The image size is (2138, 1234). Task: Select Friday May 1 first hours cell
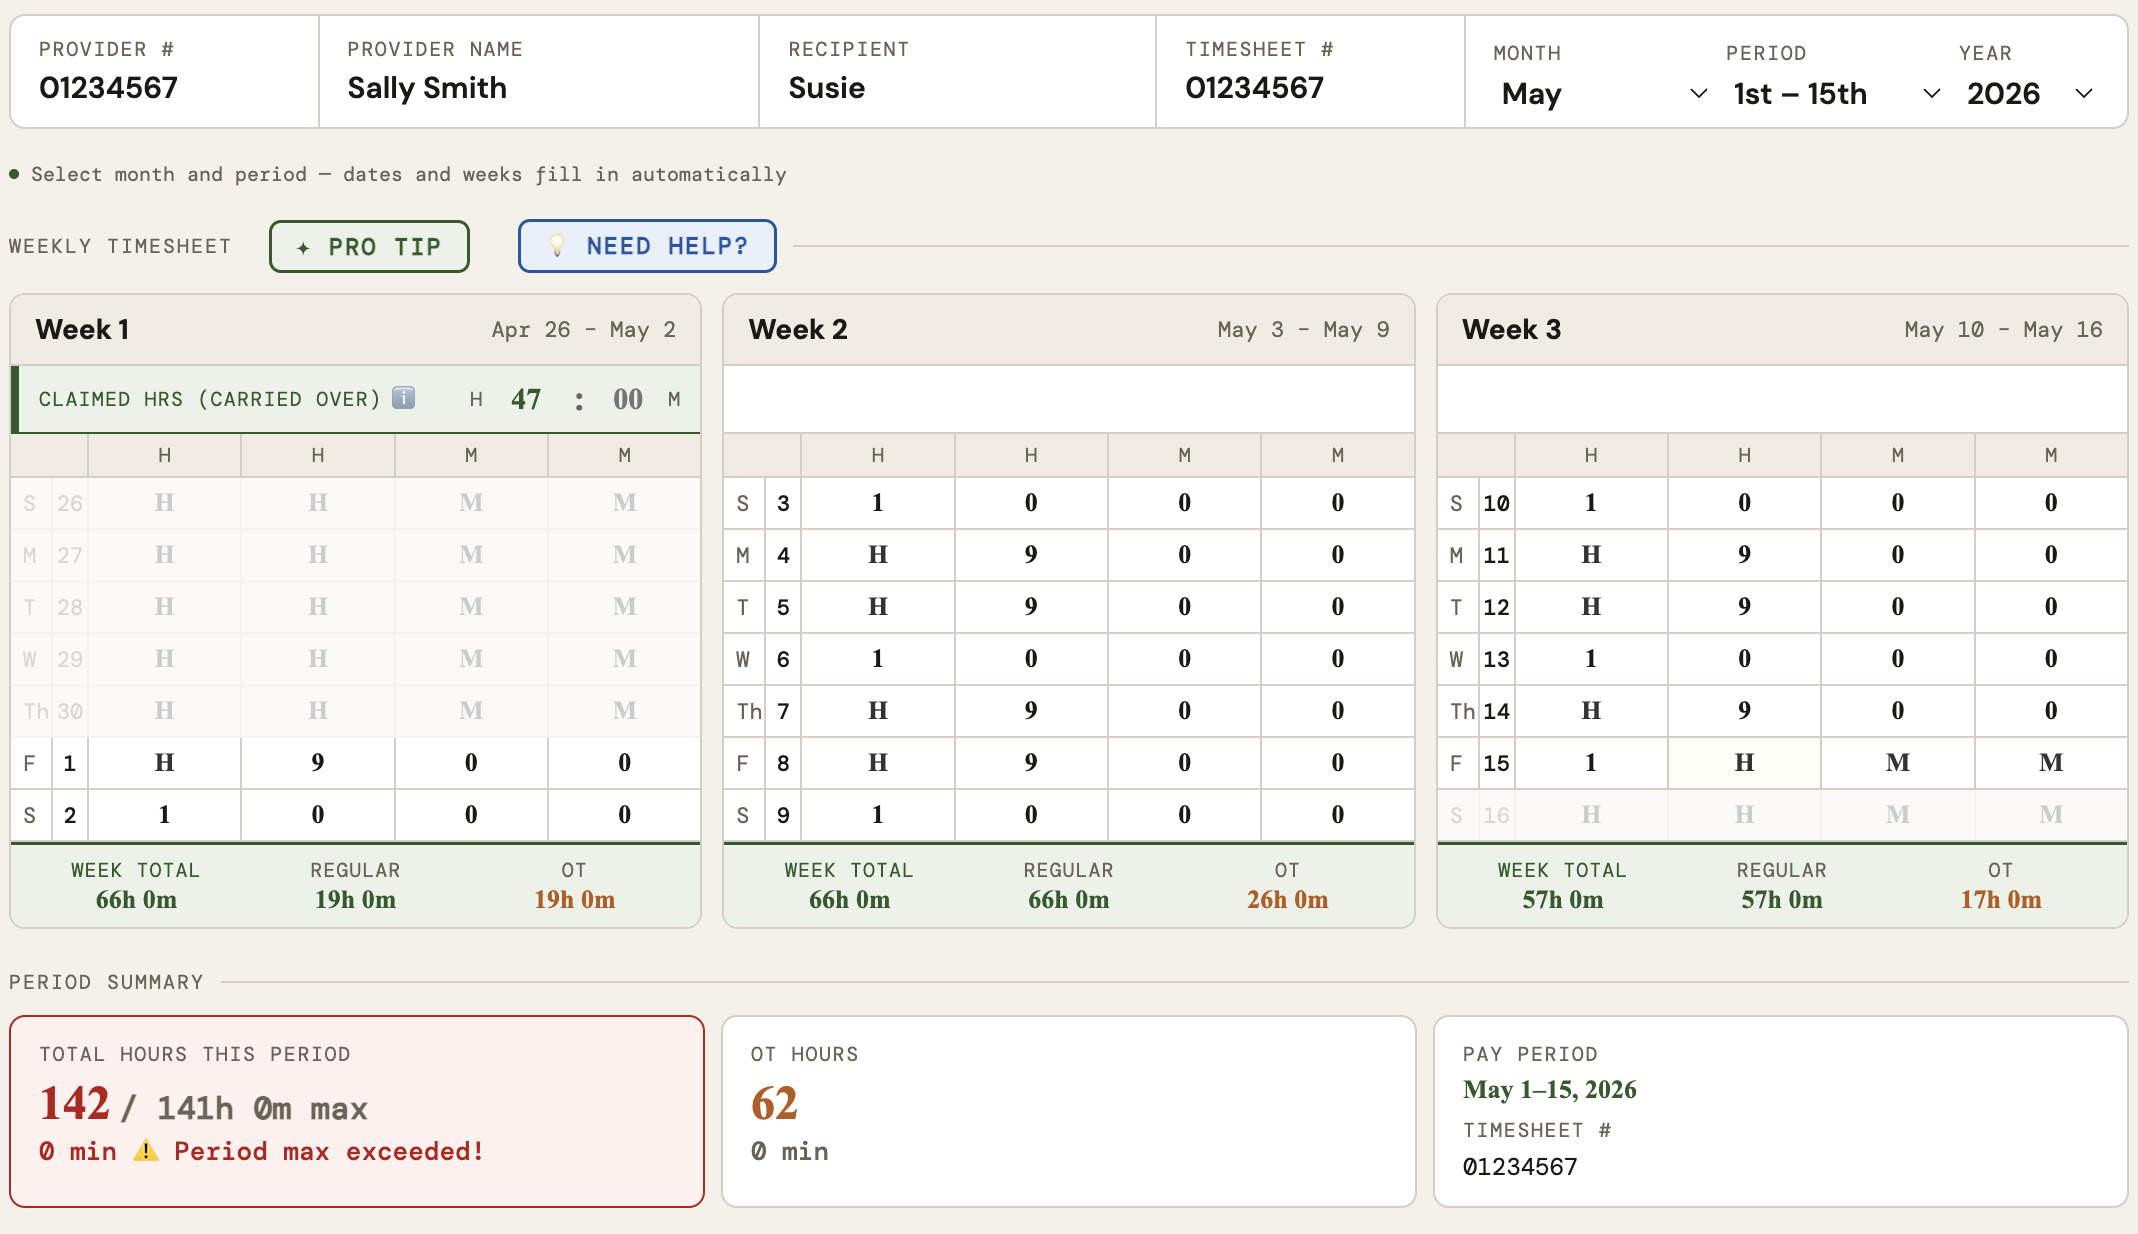(x=165, y=763)
